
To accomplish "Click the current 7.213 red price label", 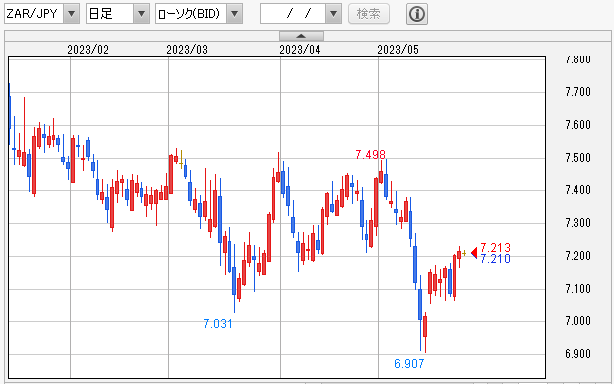I will click(x=495, y=248).
